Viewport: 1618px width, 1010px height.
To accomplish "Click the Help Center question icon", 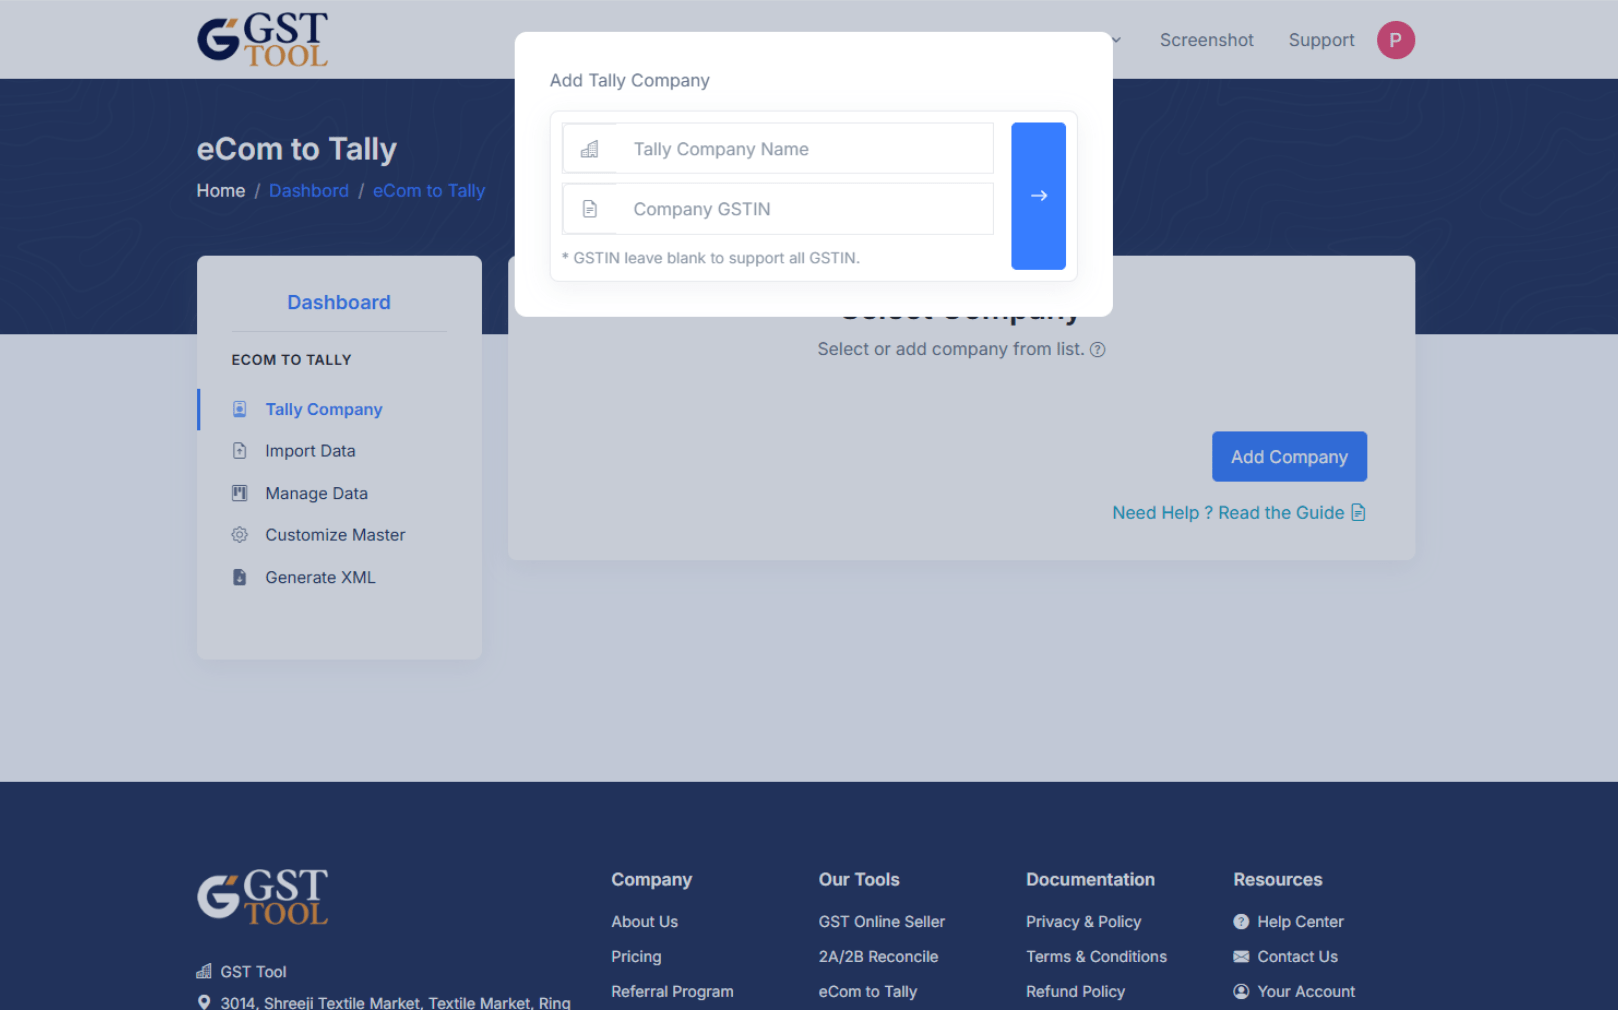I will tap(1241, 922).
